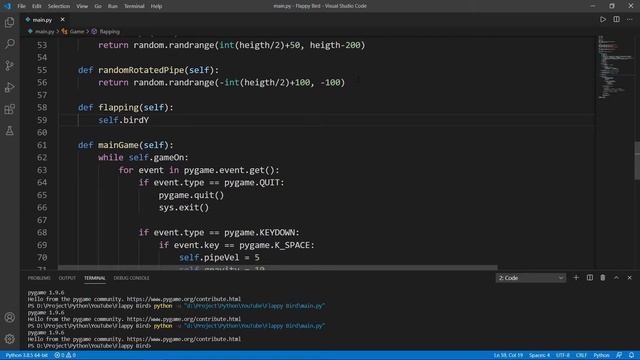This screenshot has height=360, width=640.
Task: Switch to the Problems panel tab
Action: tap(39, 278)
